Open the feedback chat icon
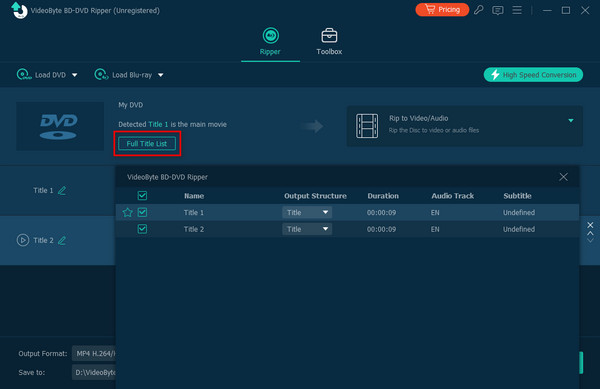Screen dimensions: 600x389 tap(497, 10)
